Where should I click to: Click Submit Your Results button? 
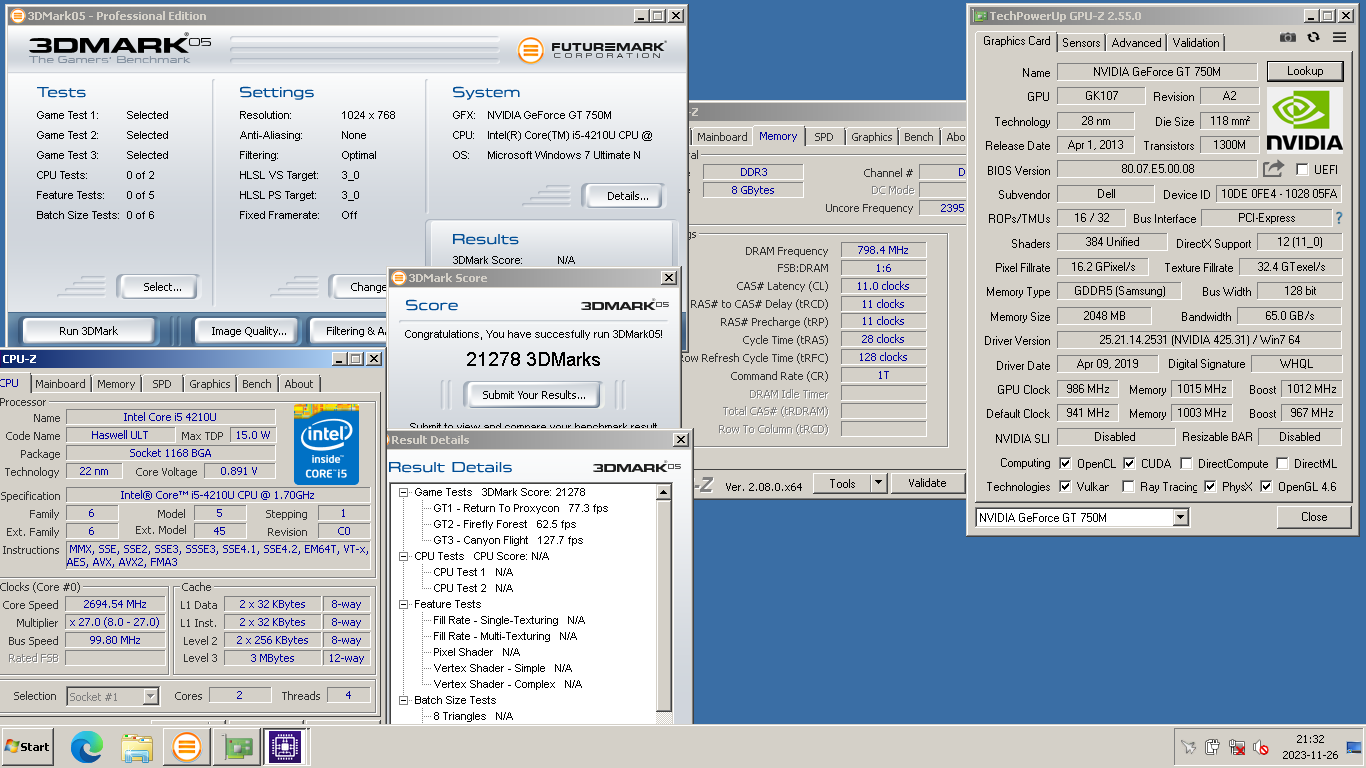coord(534,395)
